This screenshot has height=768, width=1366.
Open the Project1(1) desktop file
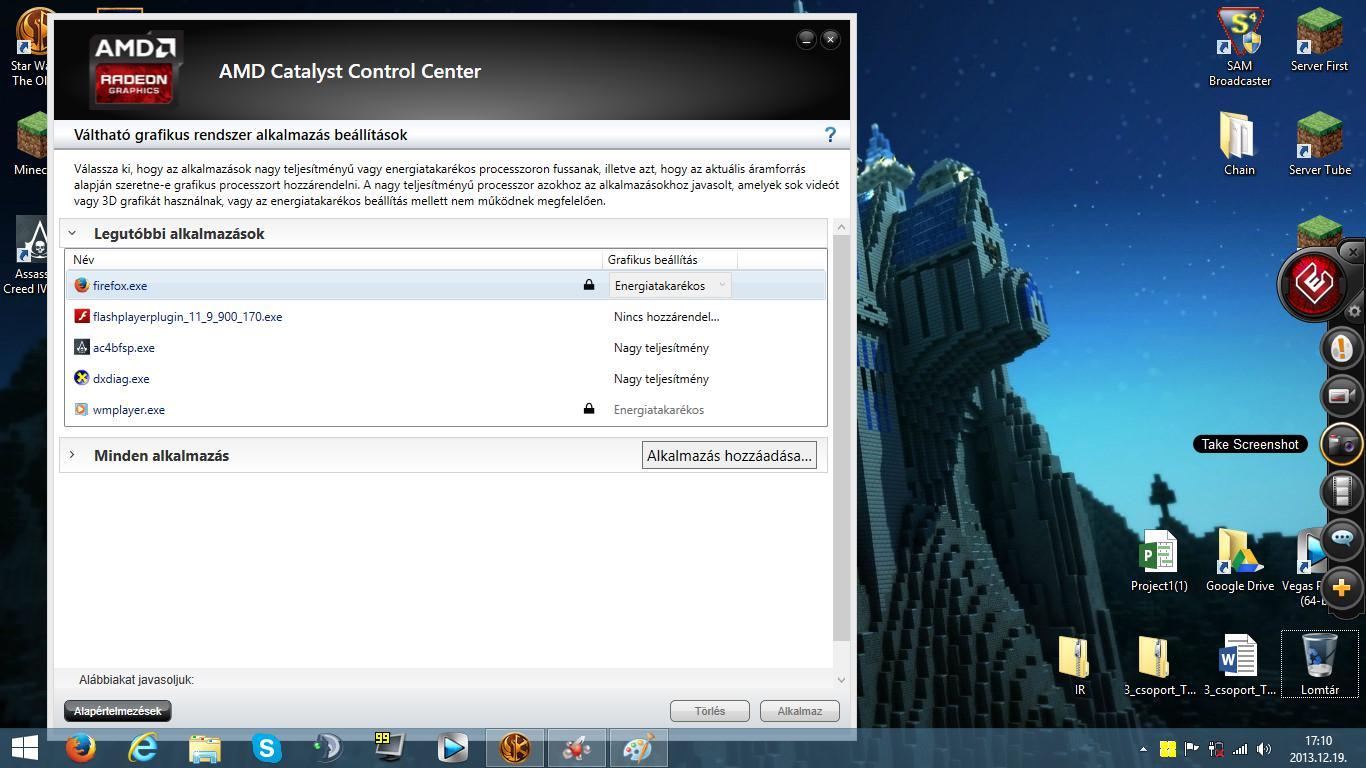coord(1159,562)
